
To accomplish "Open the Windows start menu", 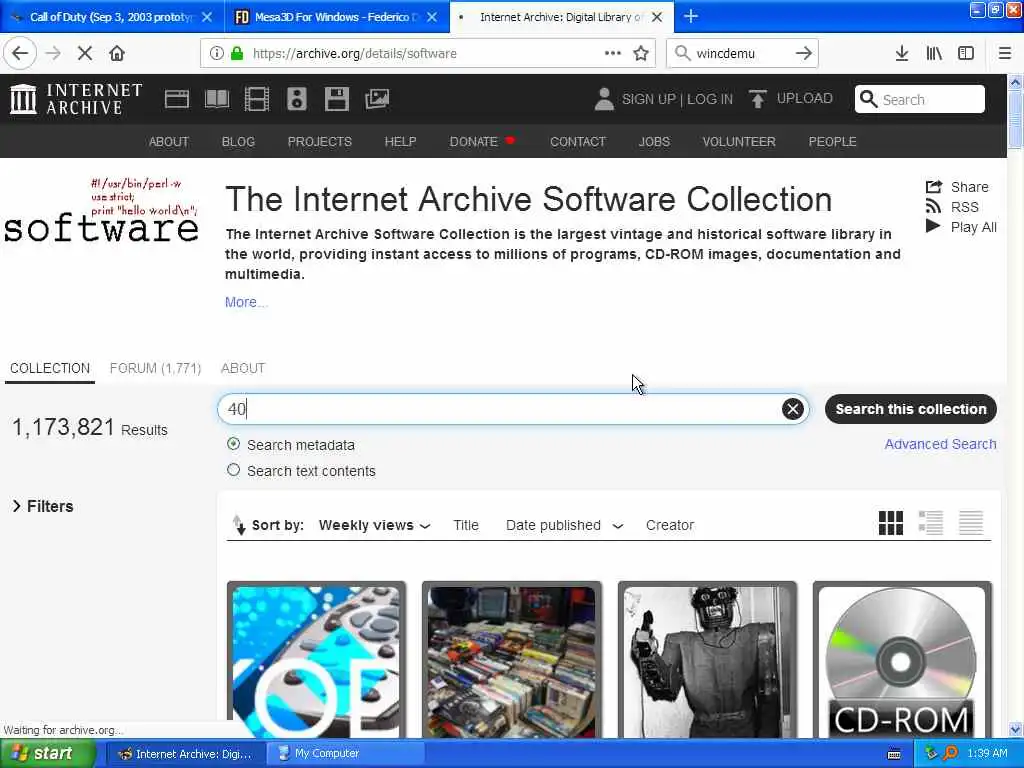I will 48,754.
